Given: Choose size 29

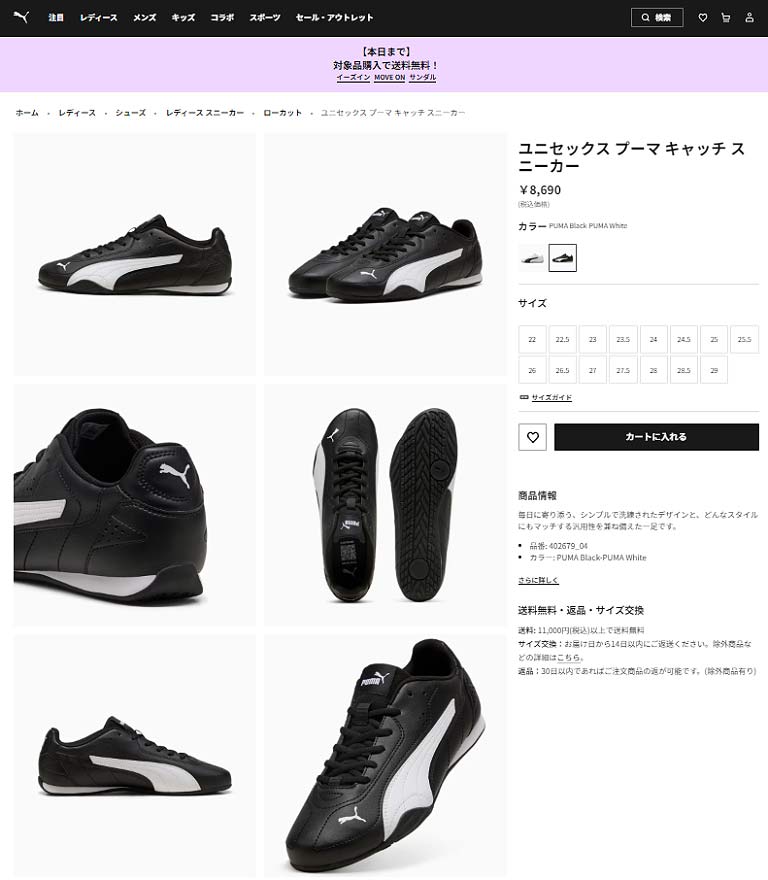Looking at the screenshot, I should click(714, 370).
